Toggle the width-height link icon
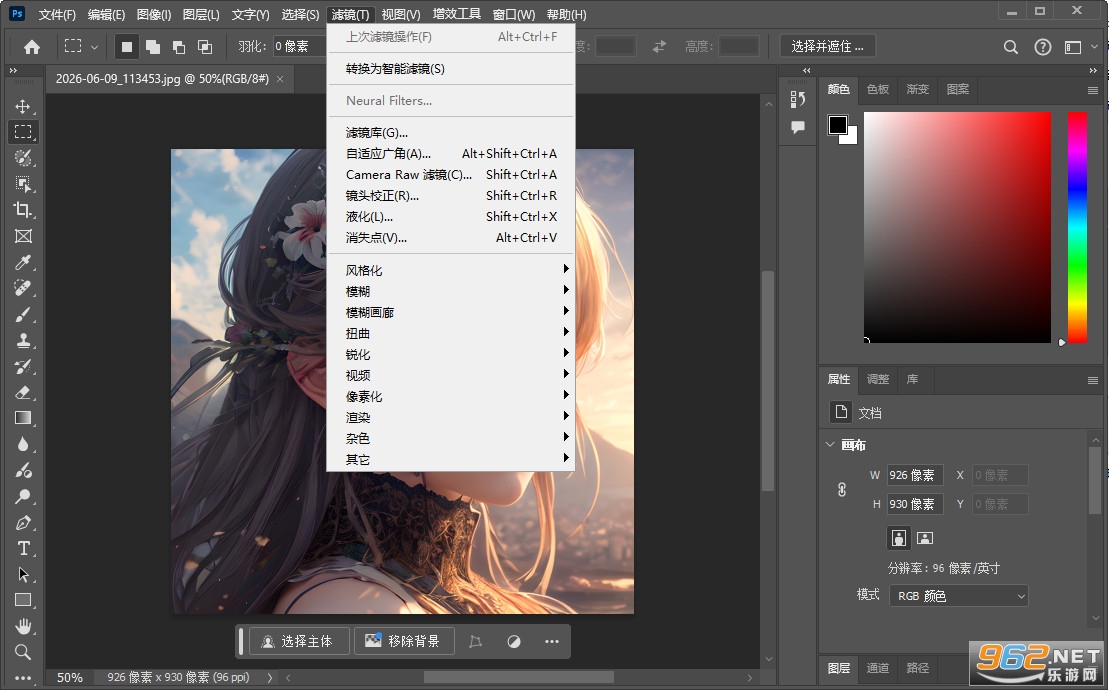Screen dimensions: 1109x691 [842, 489]
